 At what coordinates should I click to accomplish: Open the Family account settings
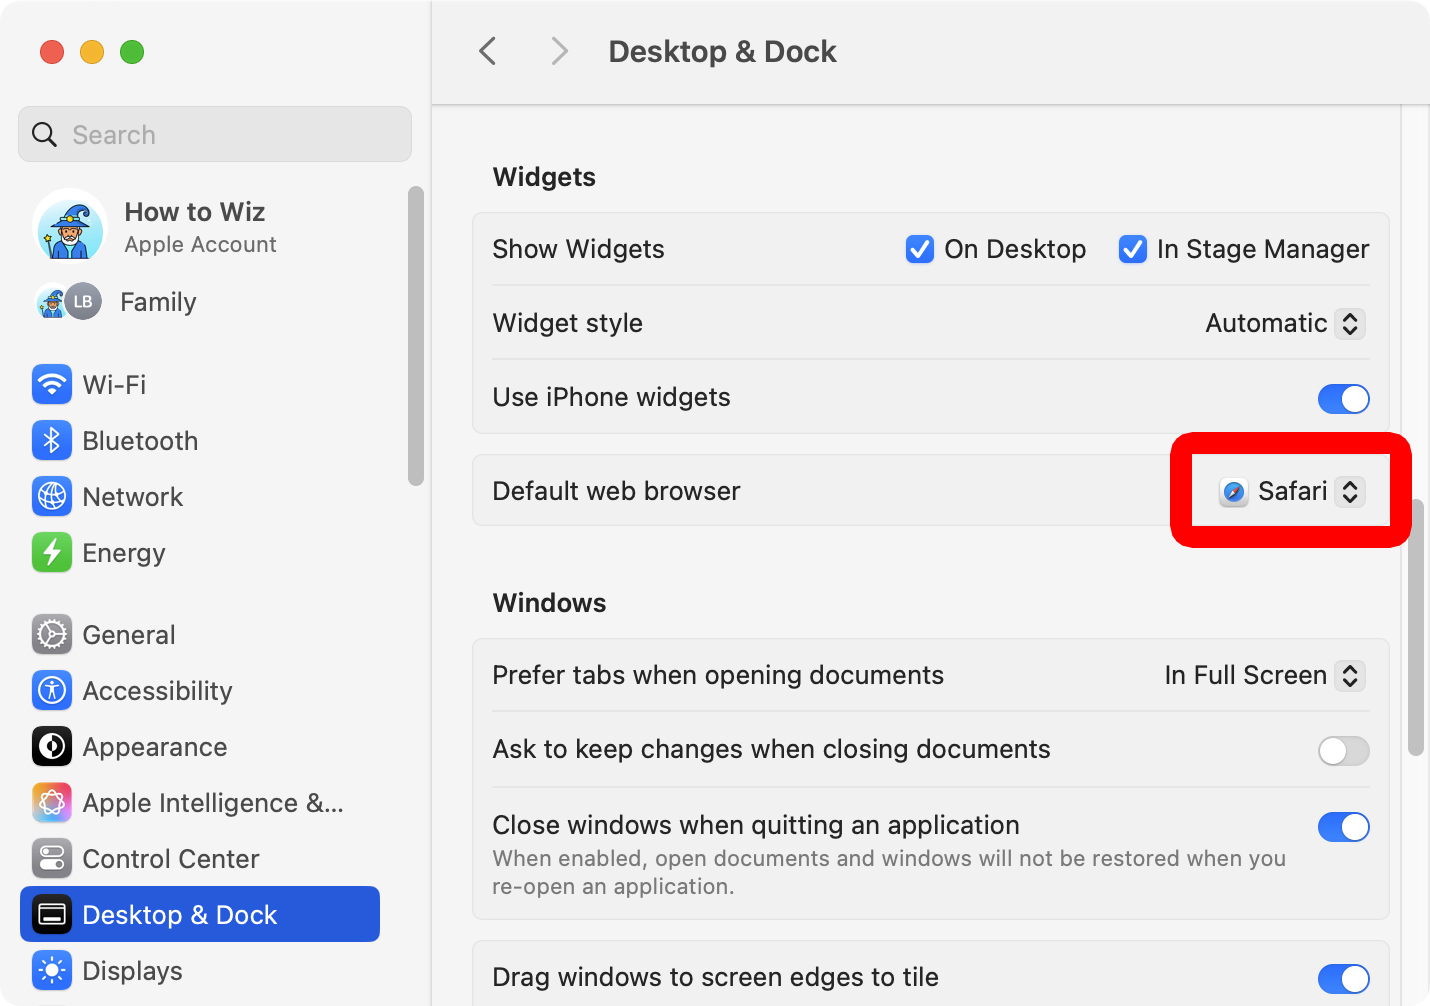click(157, 301)
